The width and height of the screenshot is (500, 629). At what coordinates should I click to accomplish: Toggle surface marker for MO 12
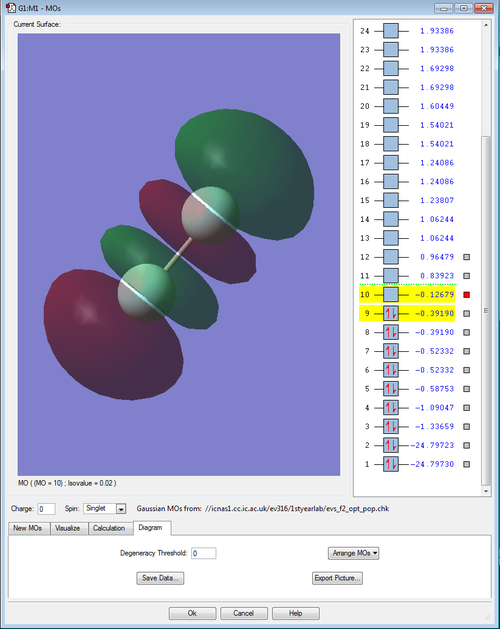coord(466,257)
